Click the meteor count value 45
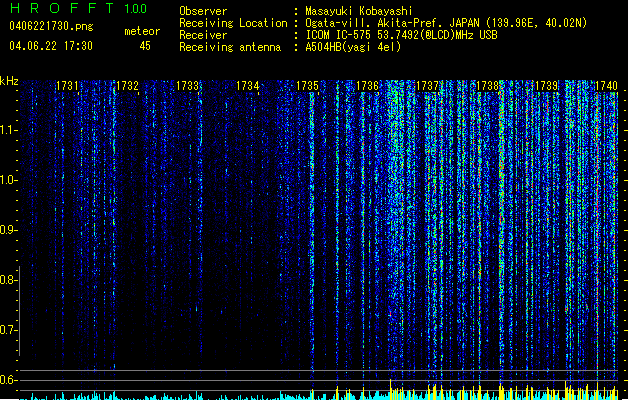Image resolution: width=629 pixels, height=400 pixels. (145, 46)
